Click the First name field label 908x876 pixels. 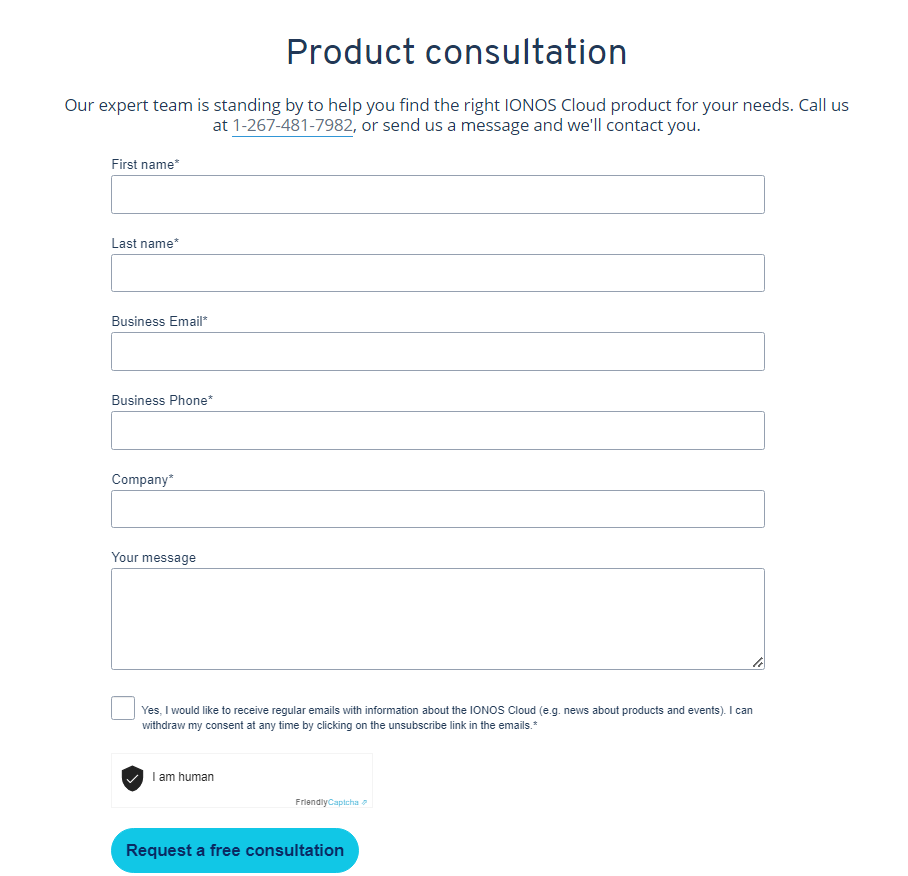click(x=145, y=164)
